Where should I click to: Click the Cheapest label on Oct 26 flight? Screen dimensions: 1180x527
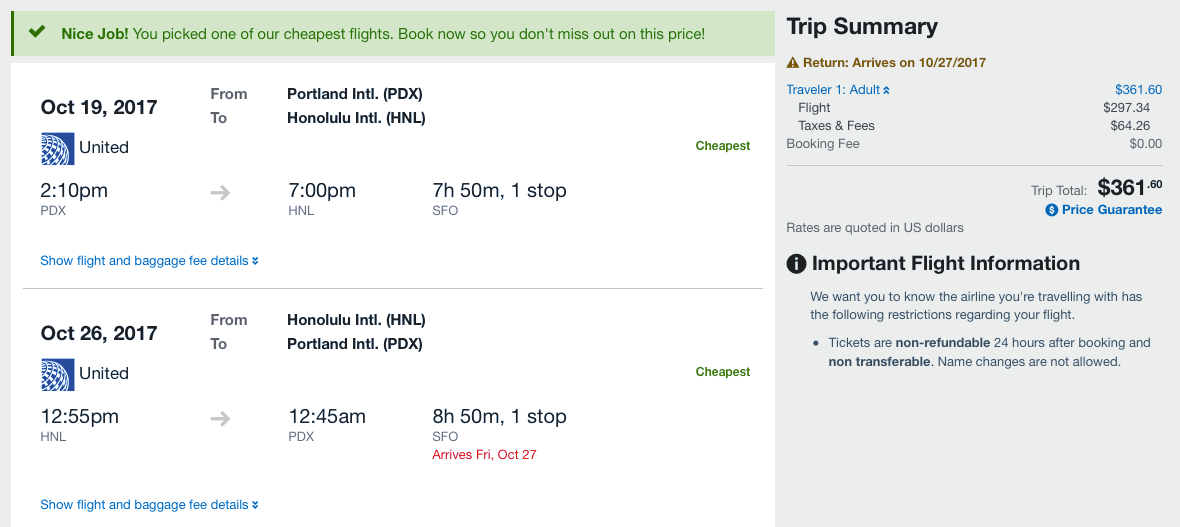click(x=722, y=372)
